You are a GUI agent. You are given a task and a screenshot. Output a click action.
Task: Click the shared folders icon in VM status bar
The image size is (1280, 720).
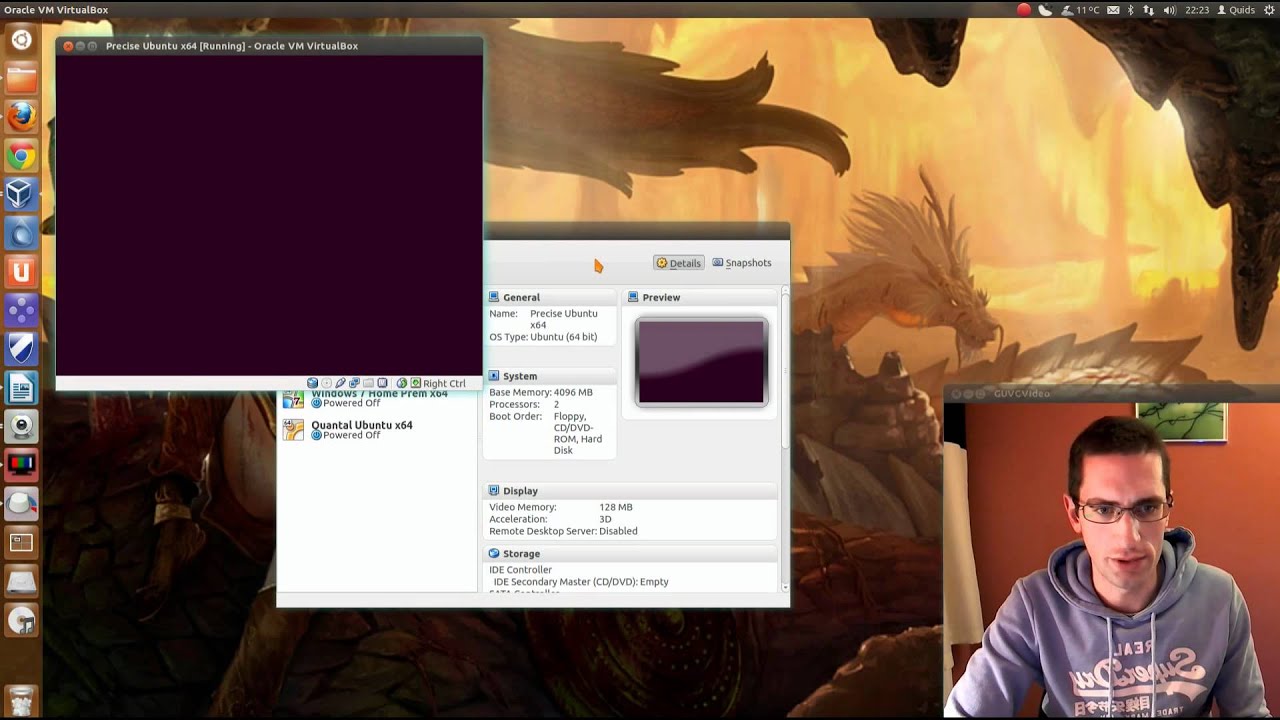368,383
